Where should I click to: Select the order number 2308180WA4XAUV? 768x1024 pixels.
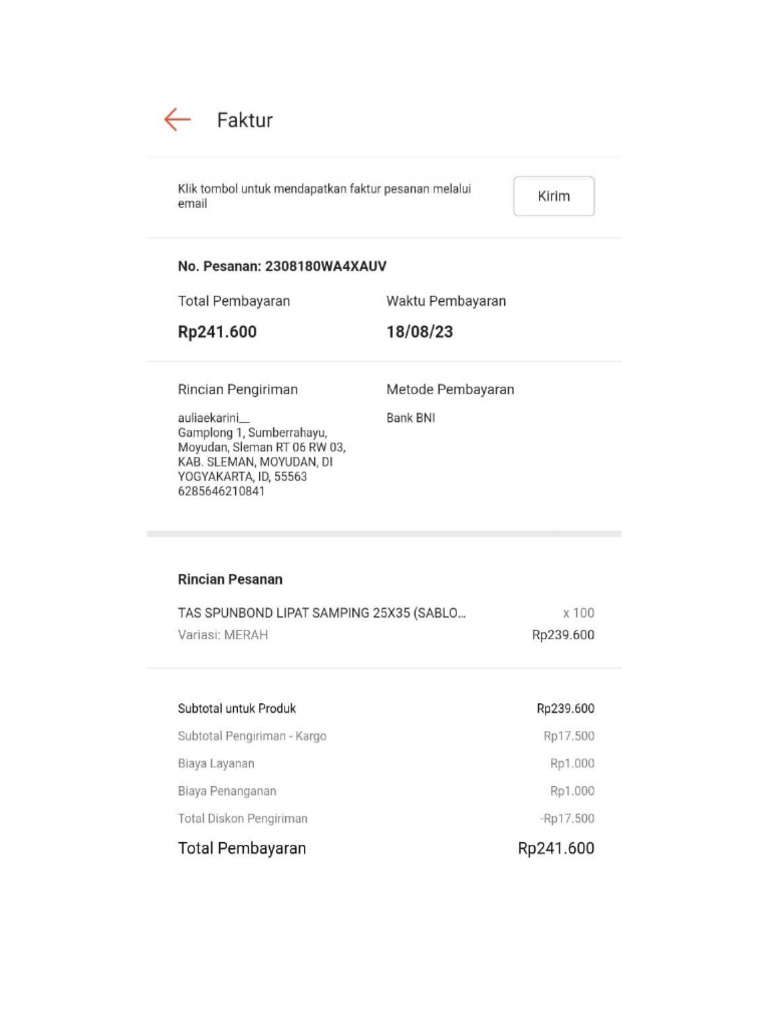tap(324, 266)
